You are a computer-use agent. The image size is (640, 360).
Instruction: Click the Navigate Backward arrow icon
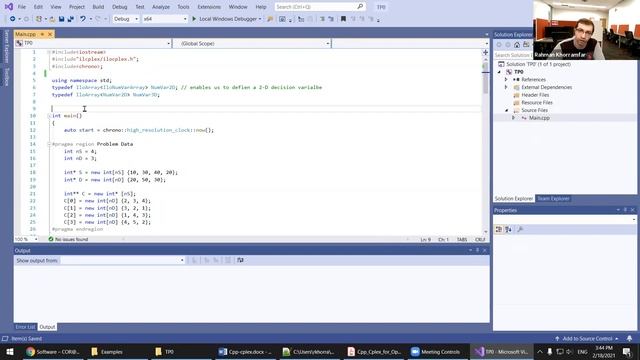click(x=13, y=19)
